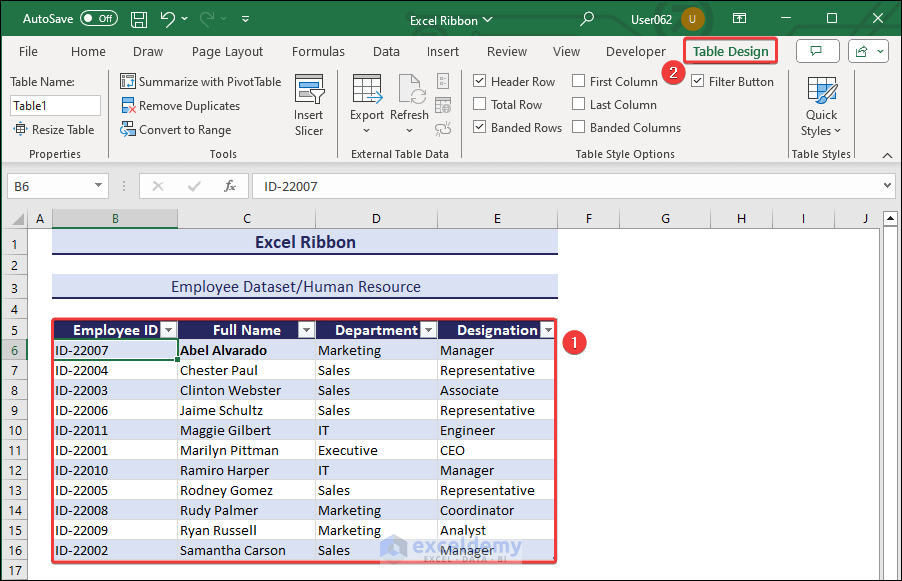Expand the Name Box dropdown arrow
Viewport: 902px width, 581px height.
click(x=99, y=186)
